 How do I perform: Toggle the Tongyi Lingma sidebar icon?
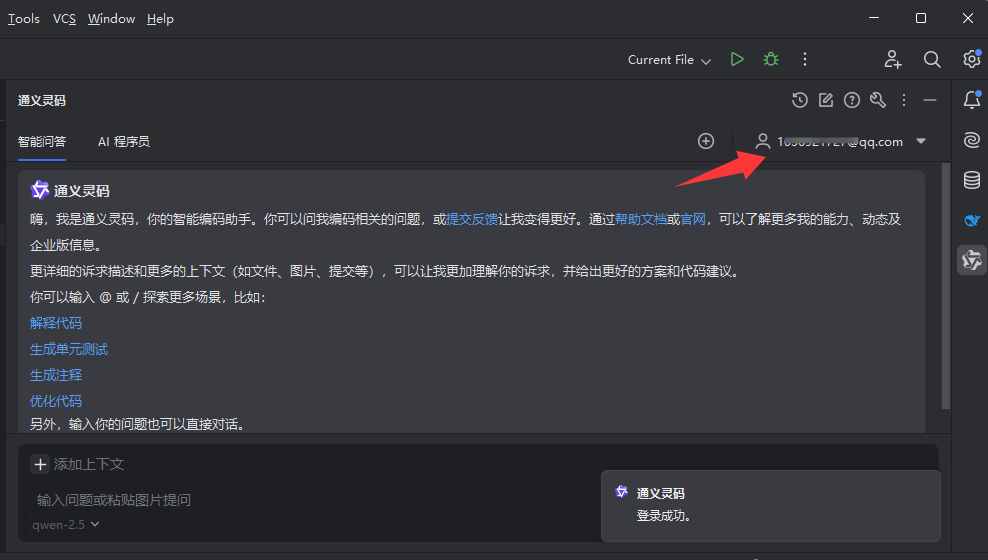(972, 260)
